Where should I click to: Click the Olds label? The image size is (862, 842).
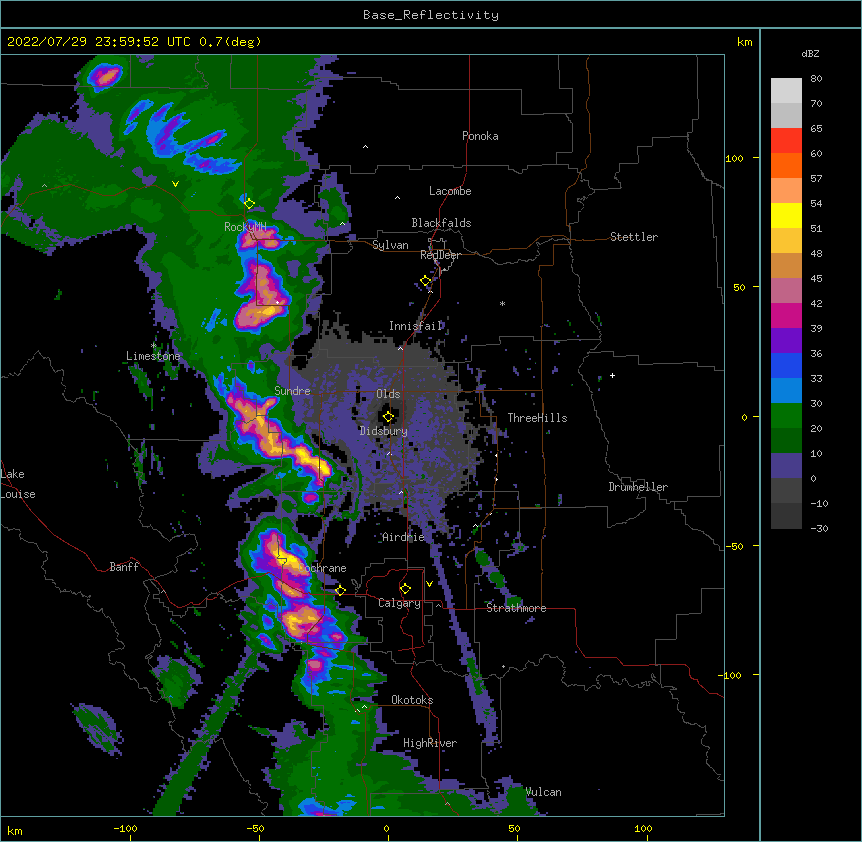pyautogui.click(x=388, y=394)
